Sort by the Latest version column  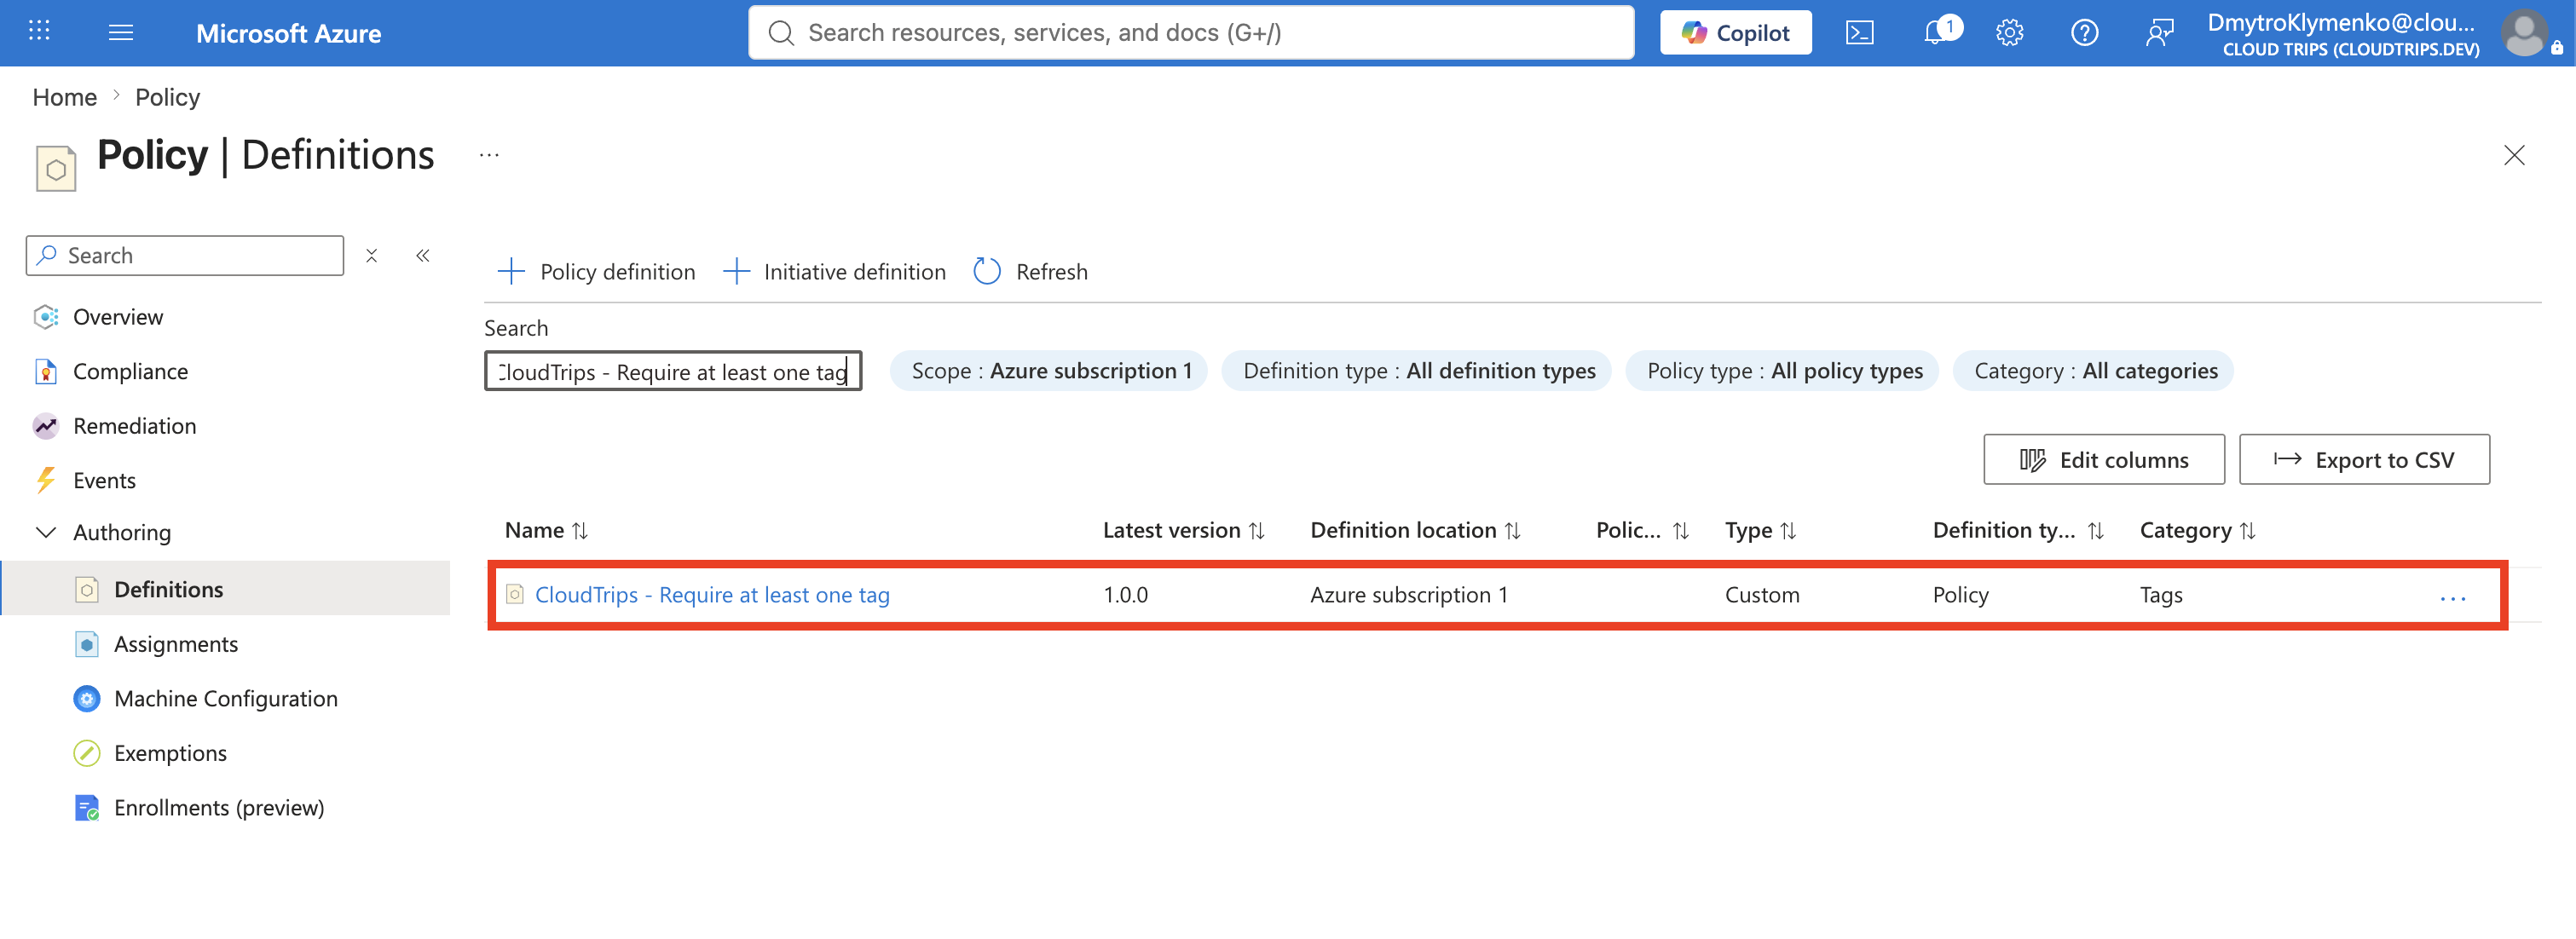pos(1183,530)
